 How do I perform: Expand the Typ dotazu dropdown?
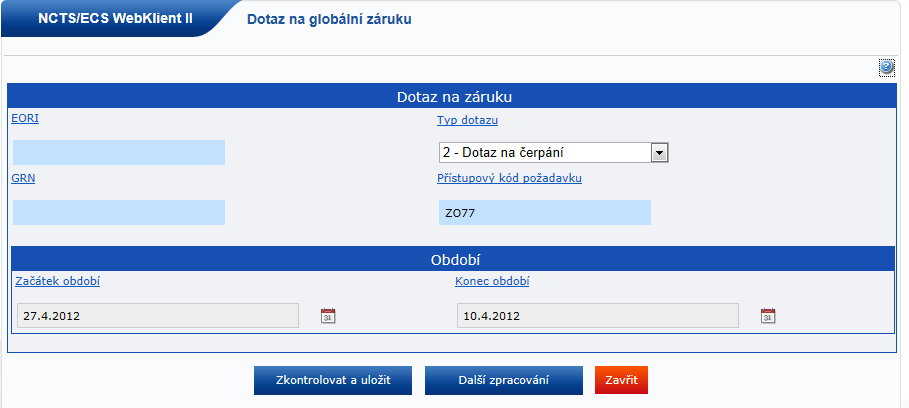point(659,152)
